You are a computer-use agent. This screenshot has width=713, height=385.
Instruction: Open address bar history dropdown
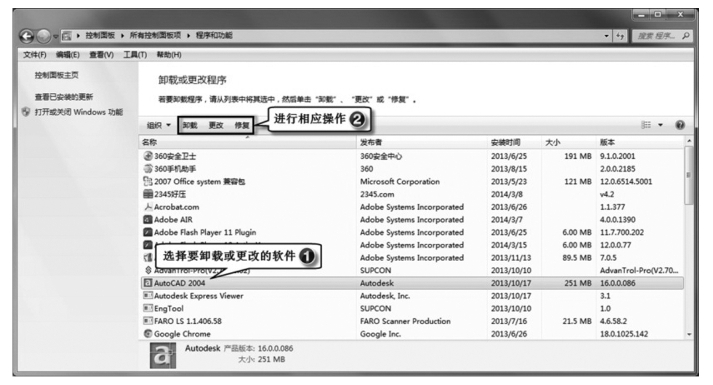click(606, 36)
